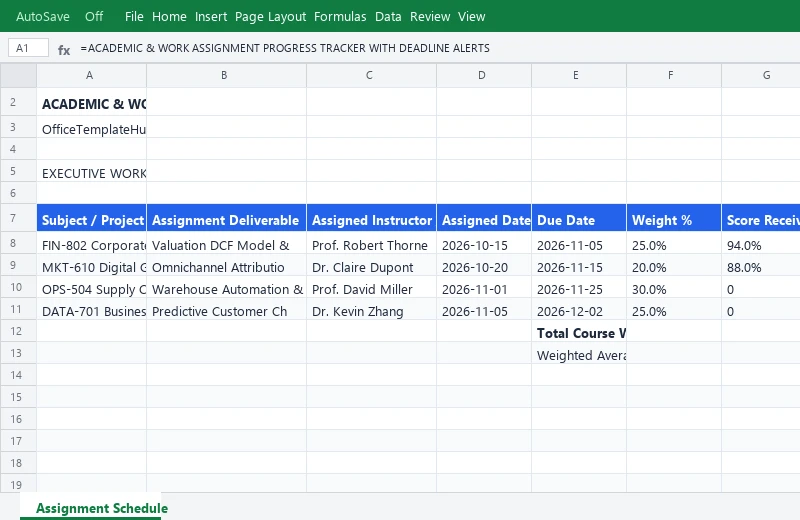Click the Dr. Claire Dupont cell
The width and height of the screenshot is (800, 520).
[x=371, y=267]
